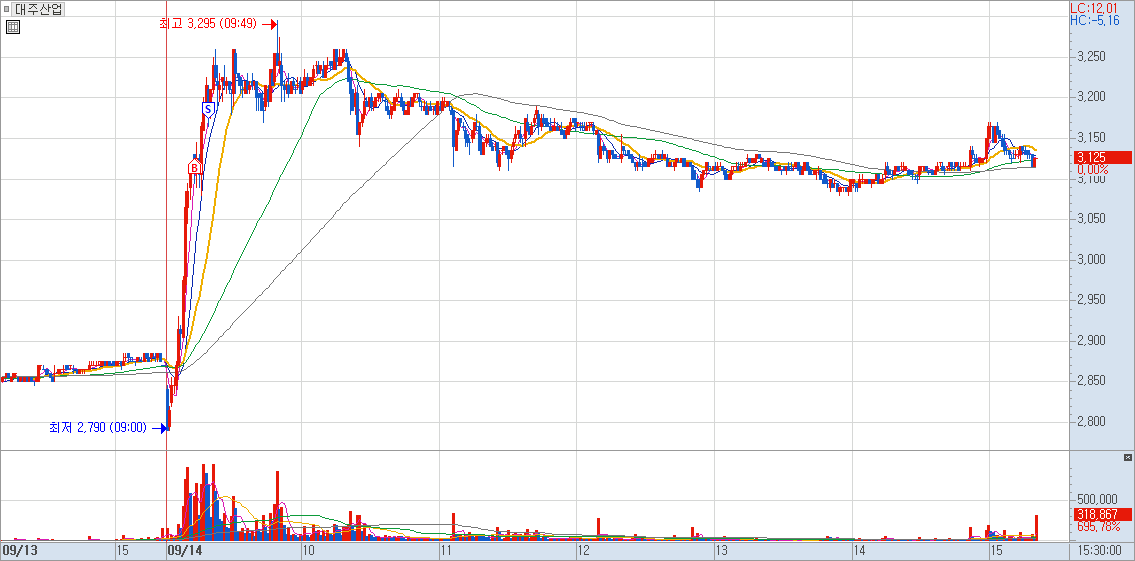Click the B buy signal marker
The height and width of the screenshot is (561, 1135).
pyautogui.click(x=195, y=167)
